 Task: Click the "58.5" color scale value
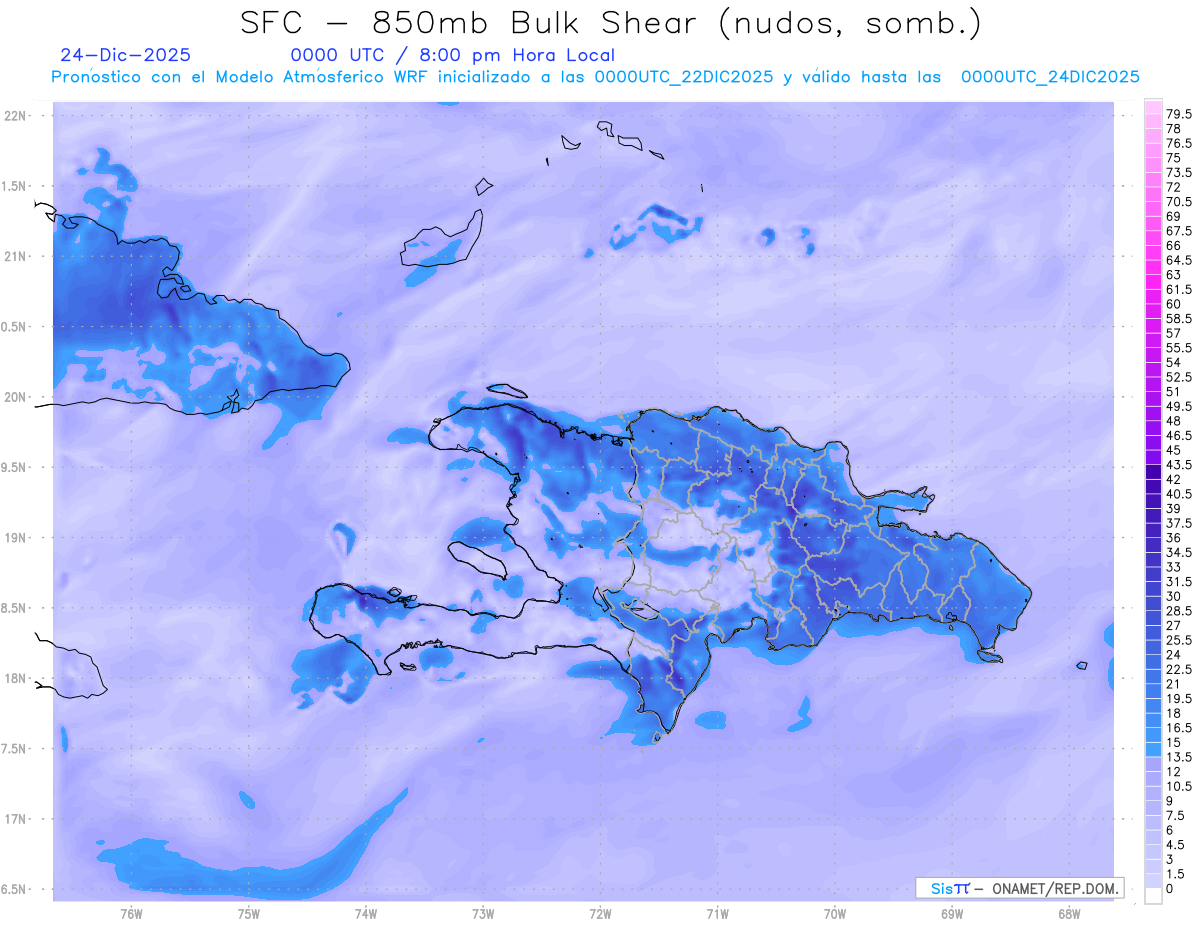1179,318
